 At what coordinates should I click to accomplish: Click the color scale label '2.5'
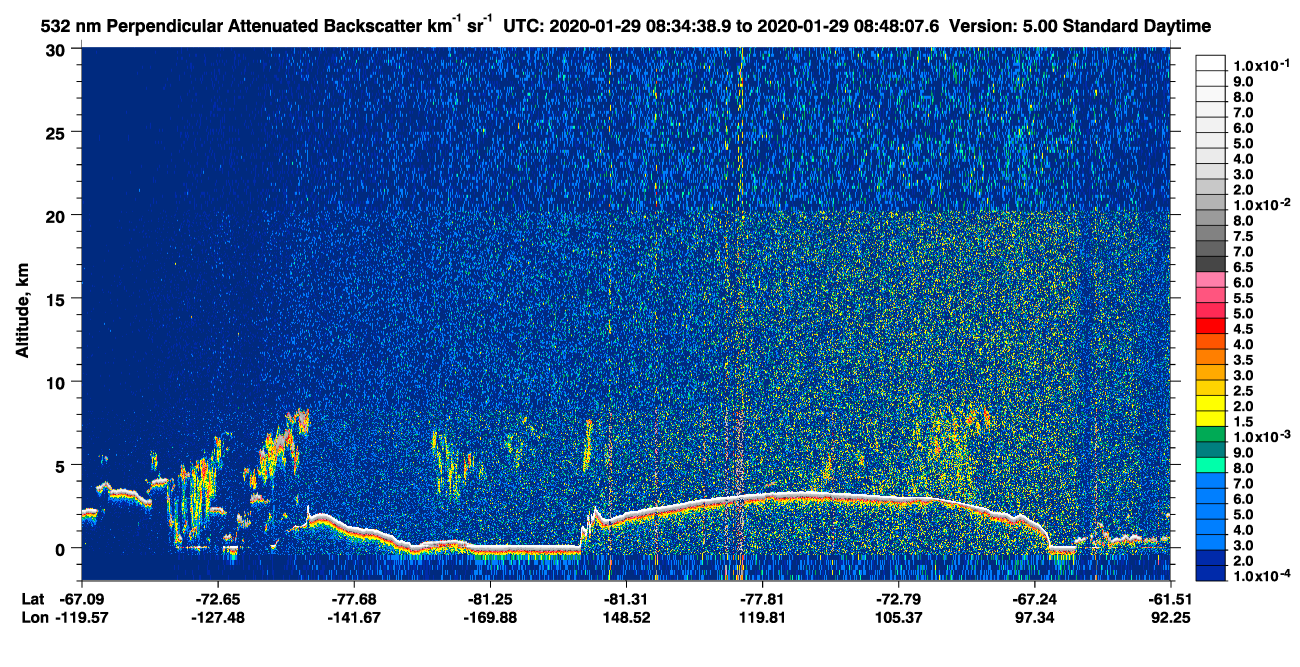[x=1244, y=391]
